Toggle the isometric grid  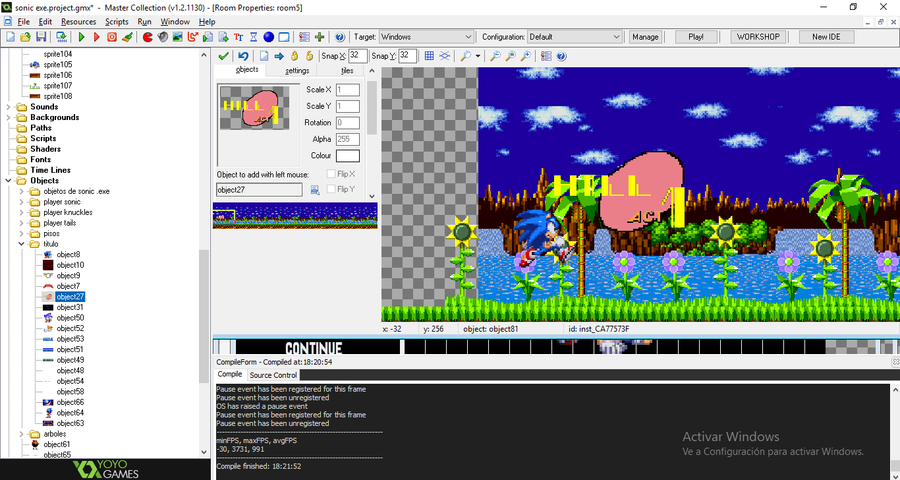point(444,56)
